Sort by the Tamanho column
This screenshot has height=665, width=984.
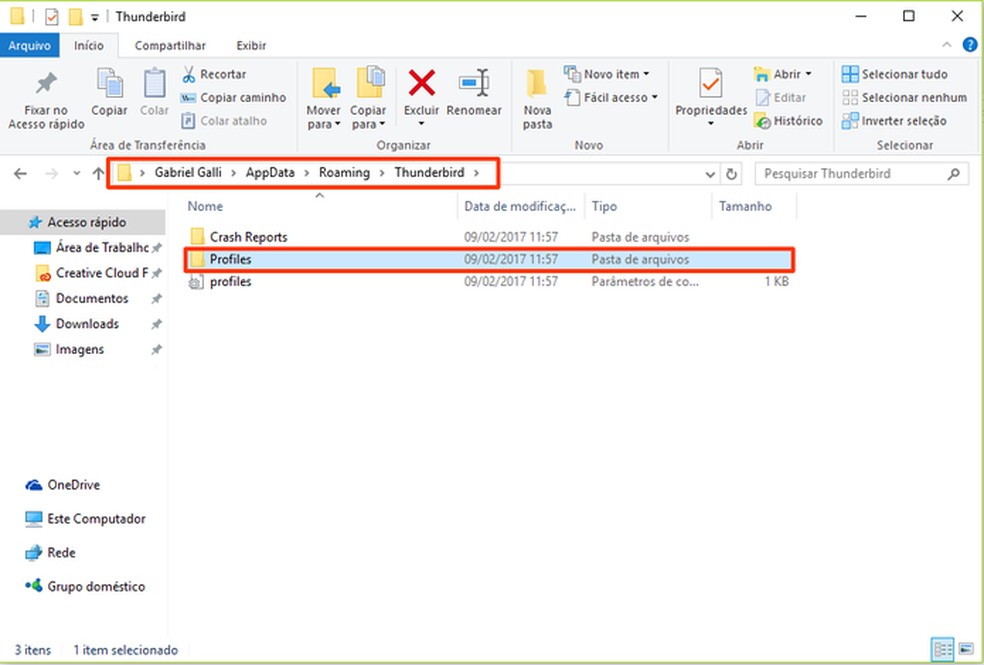click(754, 206)
